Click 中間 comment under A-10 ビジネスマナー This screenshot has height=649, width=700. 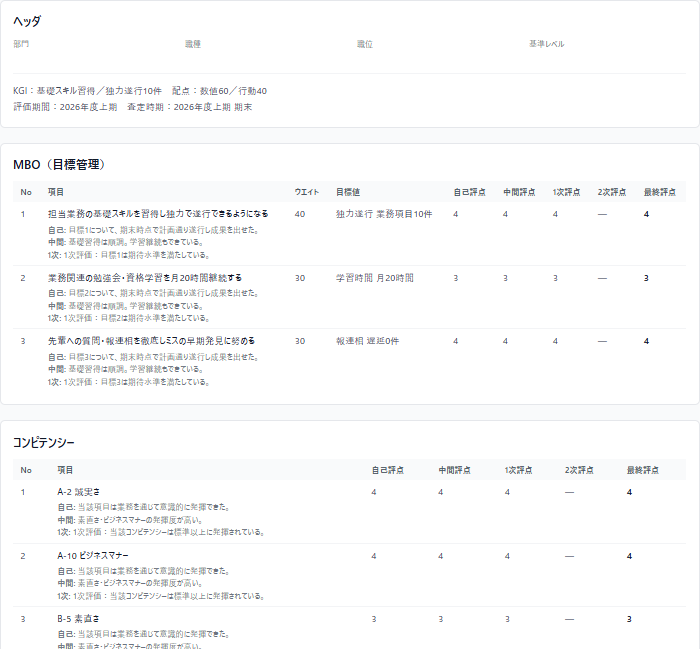130,583
